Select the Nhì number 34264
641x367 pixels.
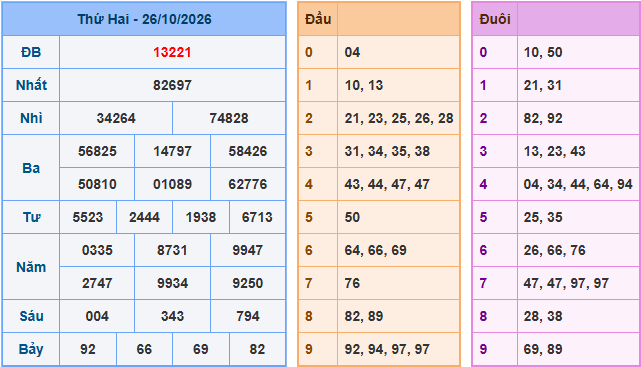(116, 119)
